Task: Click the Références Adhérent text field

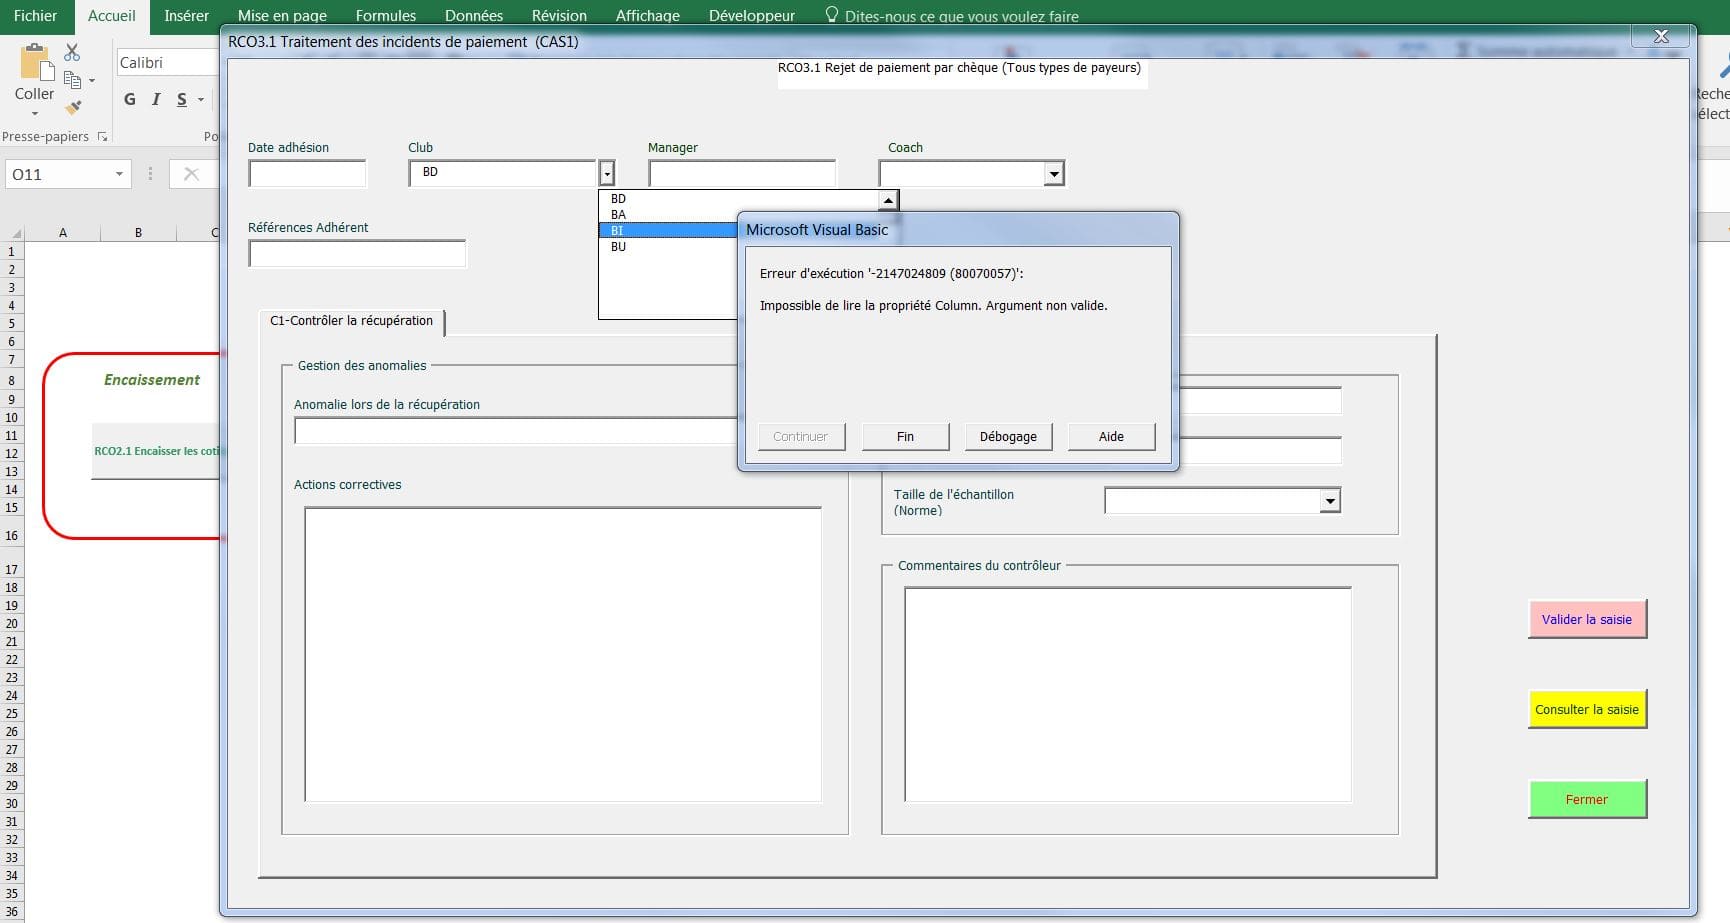Action: click(357, 254)
